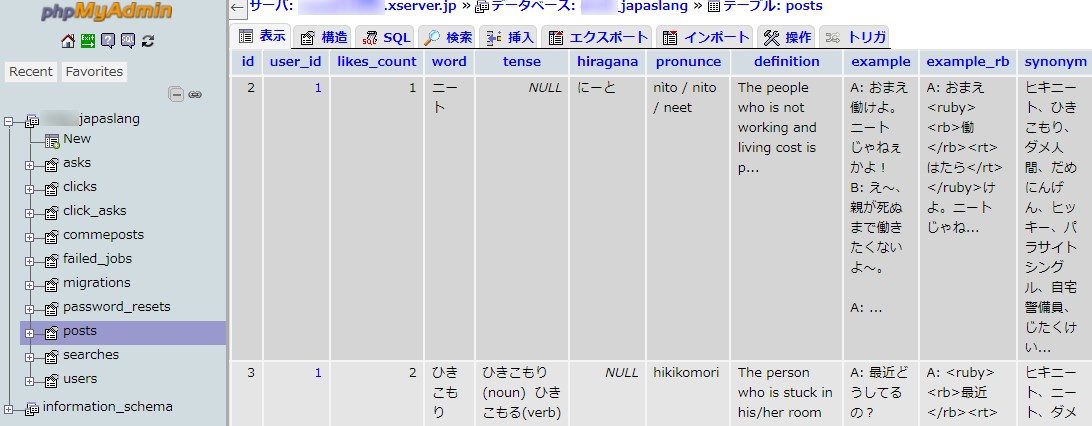Open the 構造 (Structure) tab
The width and height of the screenshot is (1092, 426).
coord(323,38)
